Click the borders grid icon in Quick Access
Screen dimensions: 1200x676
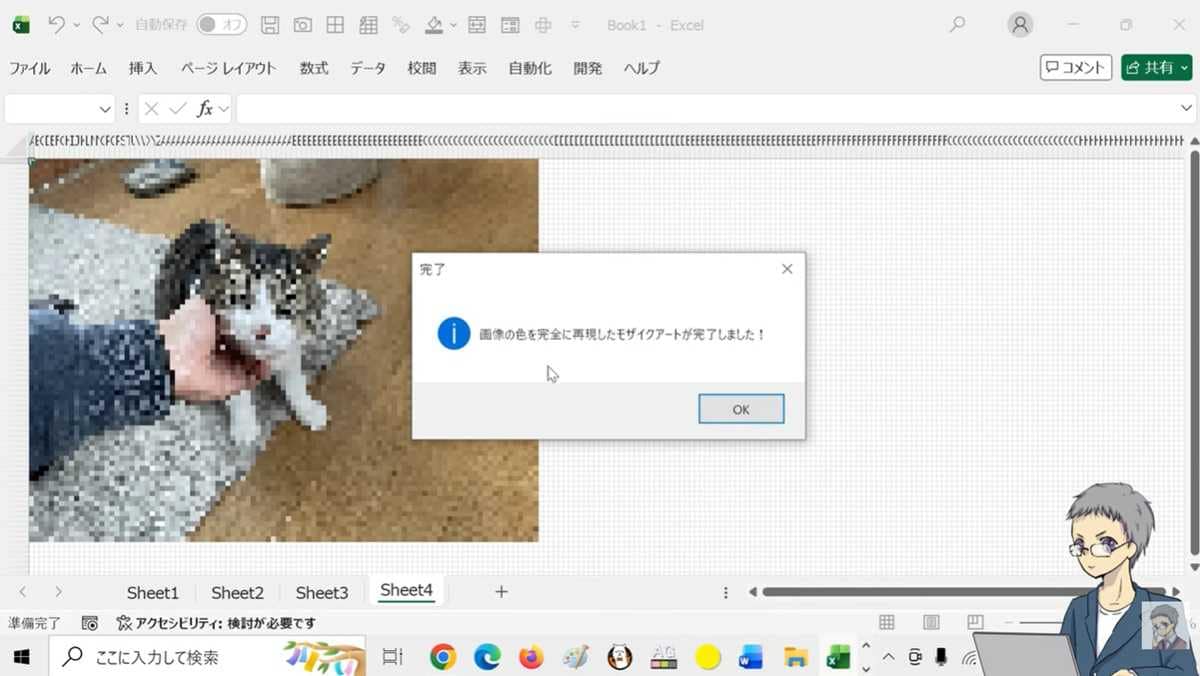pos(335,25)
